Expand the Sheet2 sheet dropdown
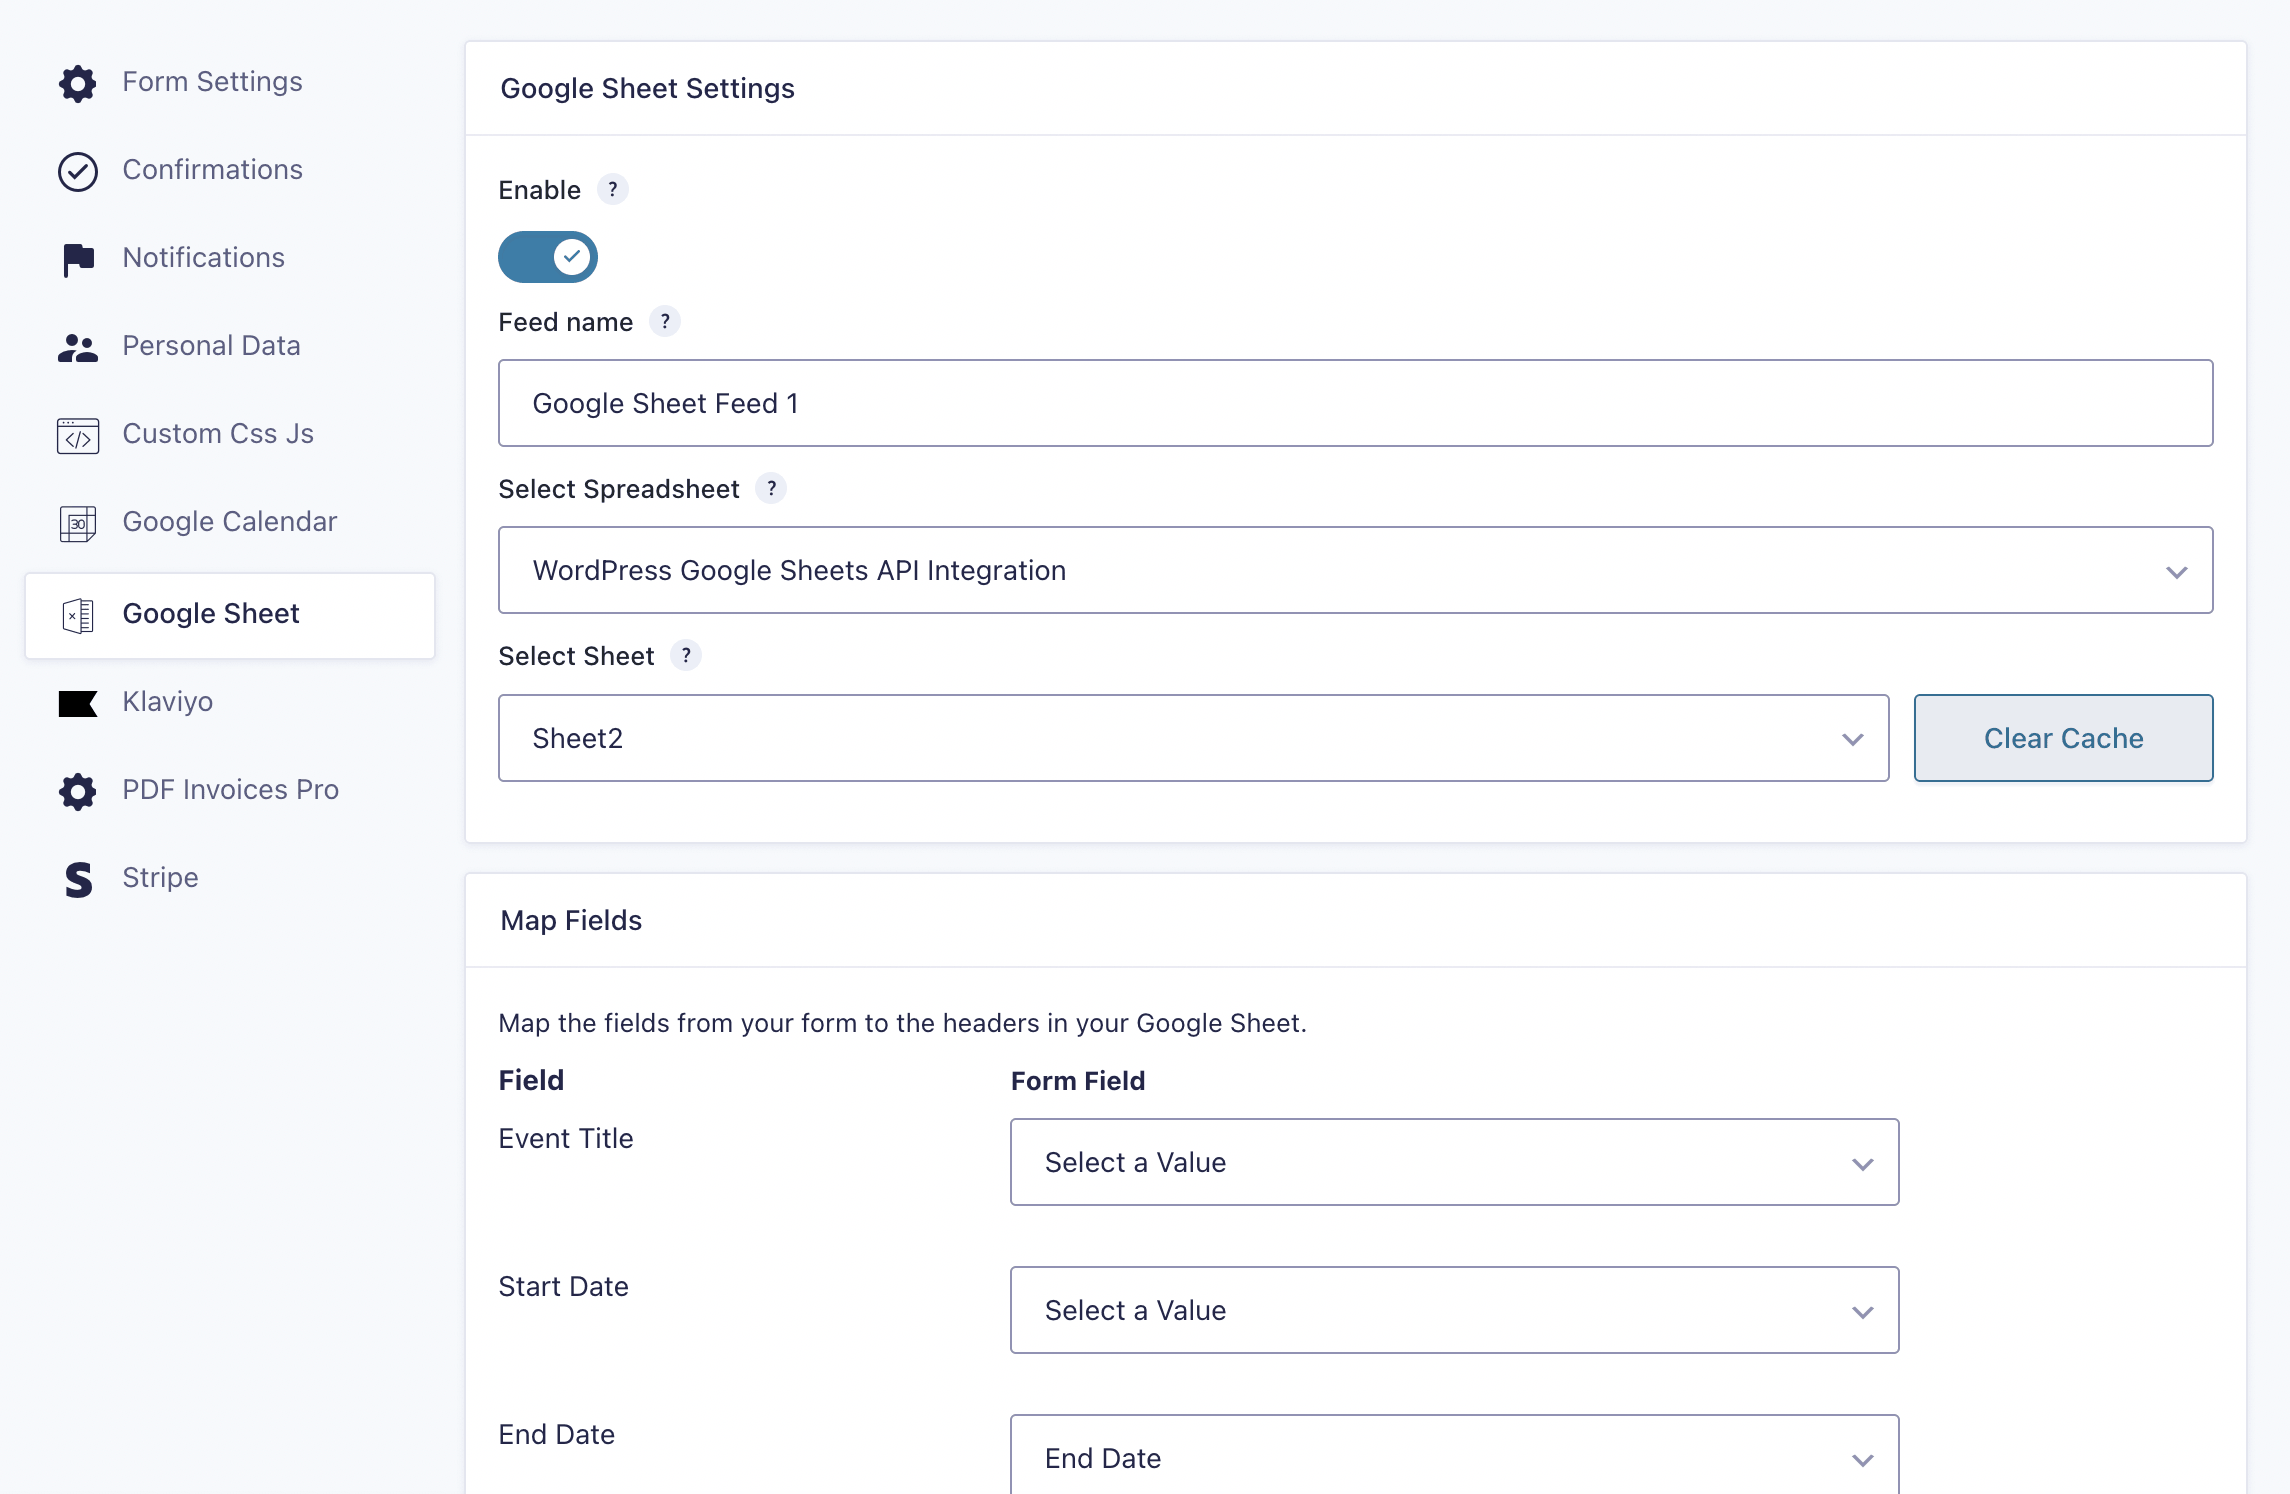The height and width of the screenshot is (1494, 2290). point(1193,738)
